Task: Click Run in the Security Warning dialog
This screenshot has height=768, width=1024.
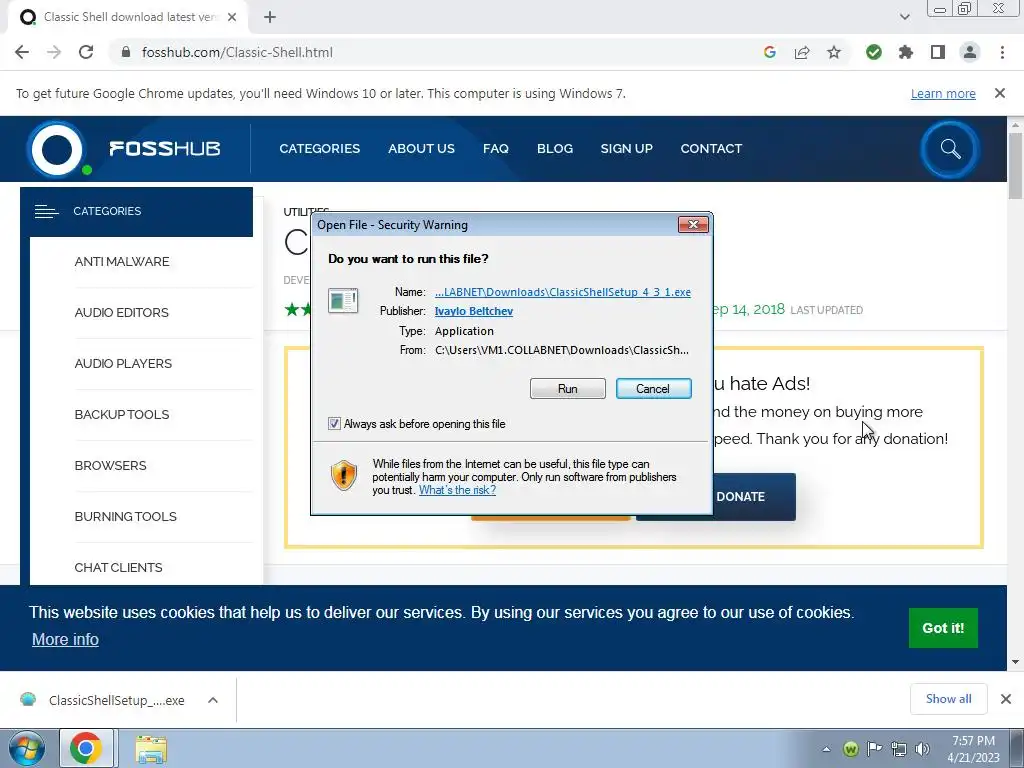Action: [x=568, y=389]
